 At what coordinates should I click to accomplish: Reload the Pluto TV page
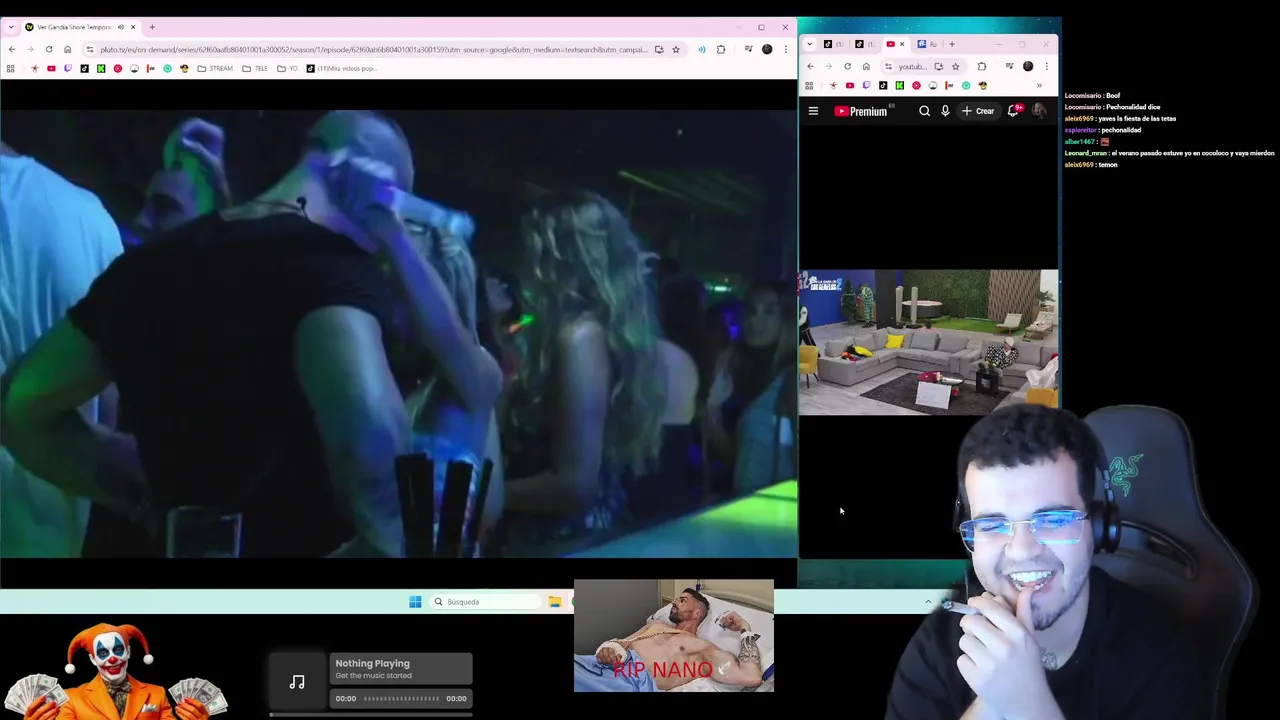(48, 49)
